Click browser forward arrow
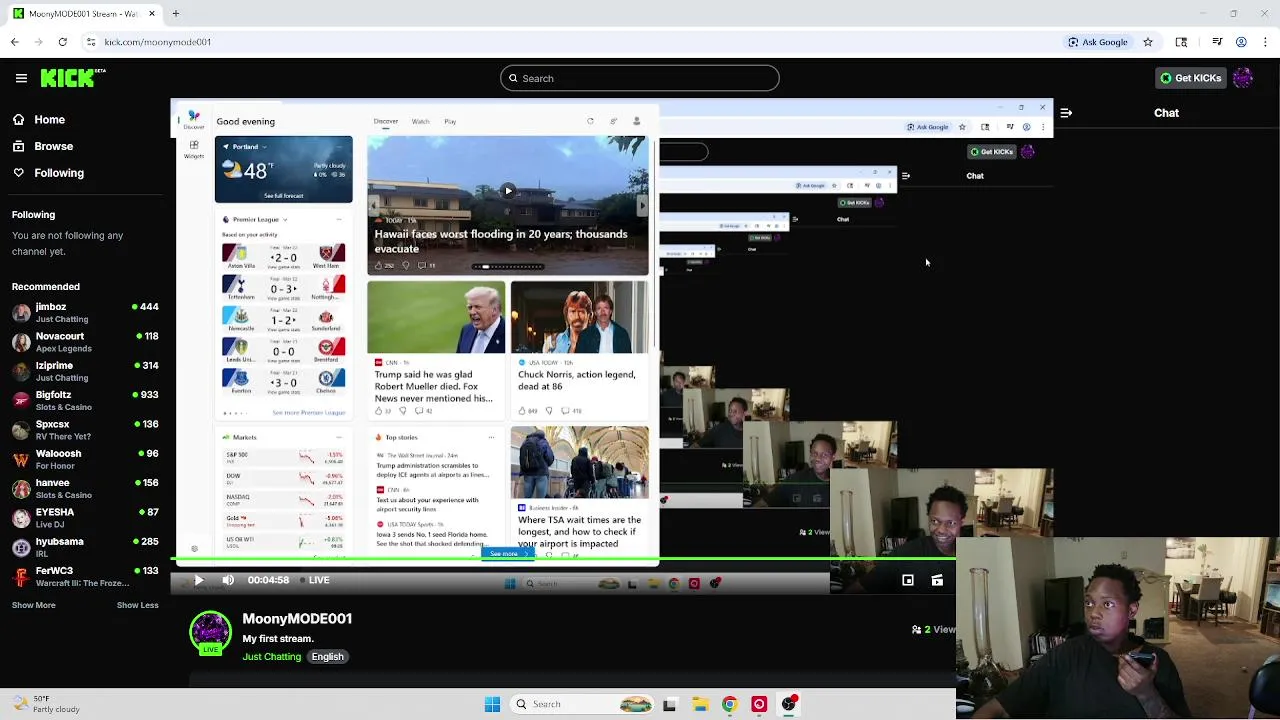Screen dimensions: 1280x720 coord(38,42)
